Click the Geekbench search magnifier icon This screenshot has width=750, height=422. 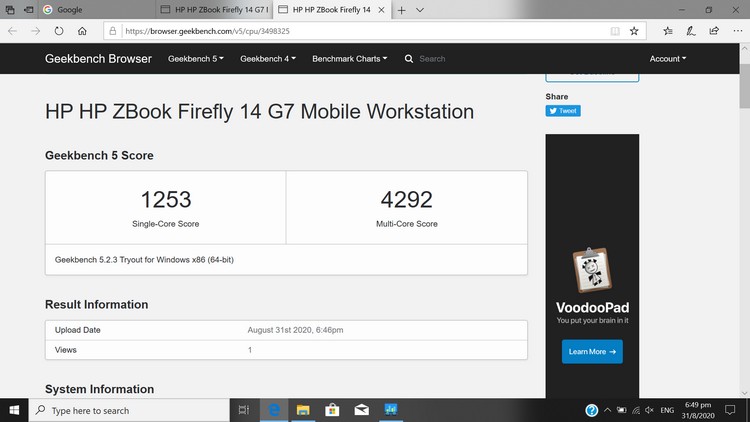coord(409,59)
